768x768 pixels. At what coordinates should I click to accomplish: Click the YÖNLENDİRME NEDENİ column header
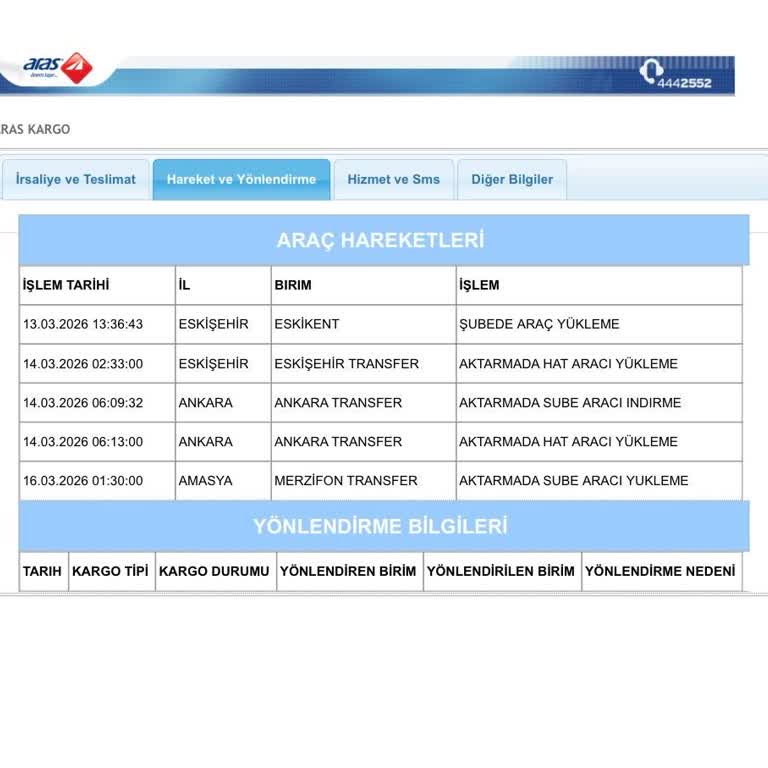(660, 571)
